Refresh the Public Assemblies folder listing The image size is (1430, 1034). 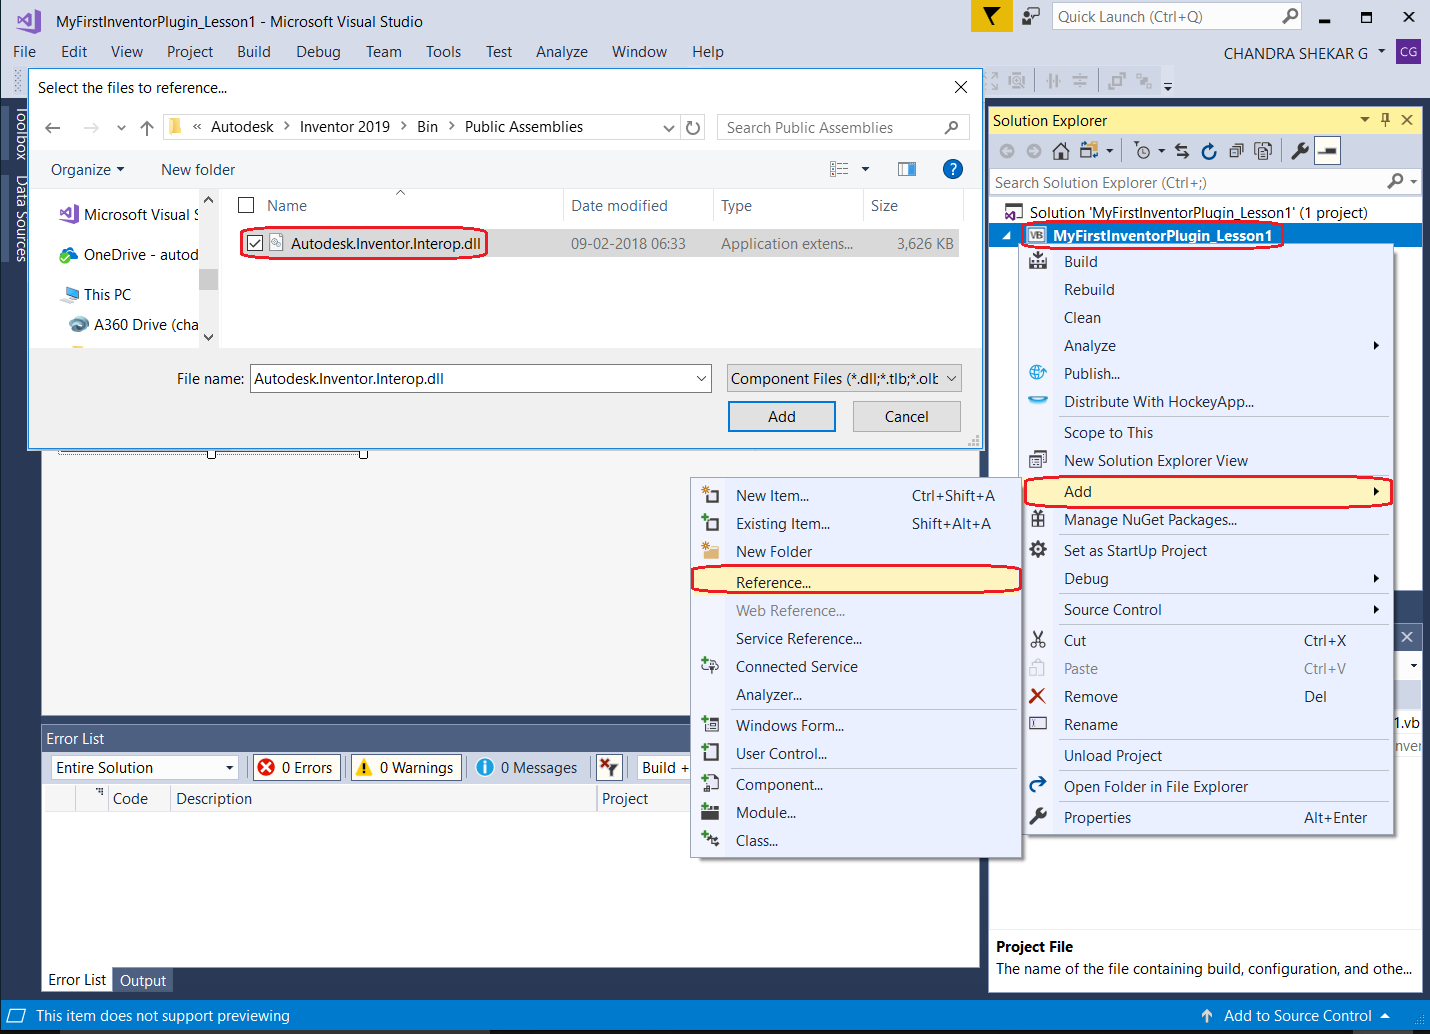tap(693, 127)
